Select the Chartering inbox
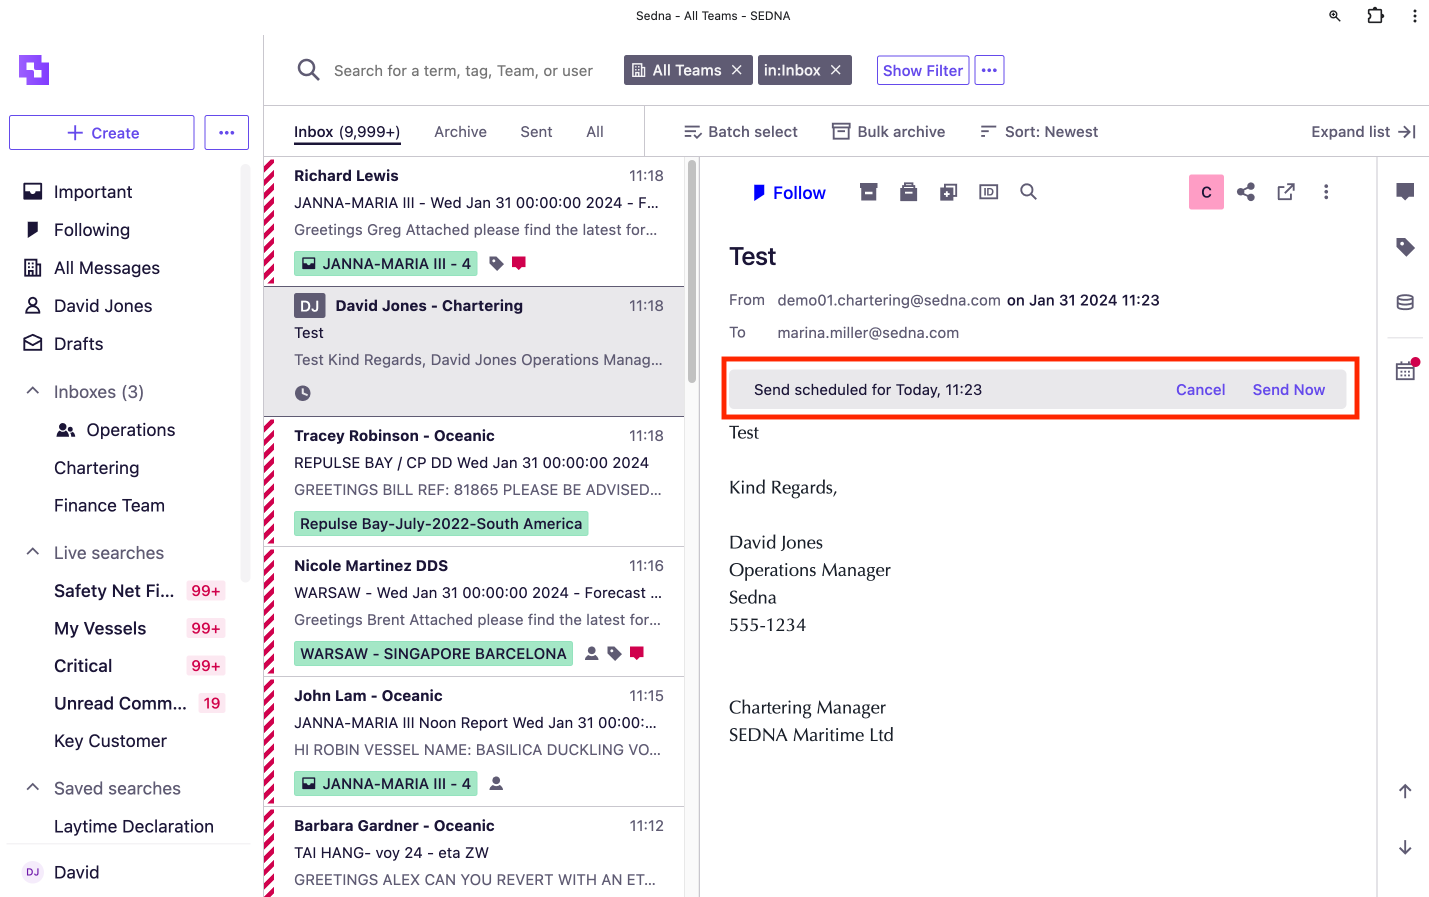Viewport: 1429px width, 897px height. pyautogui.click(x=97, y=468)
